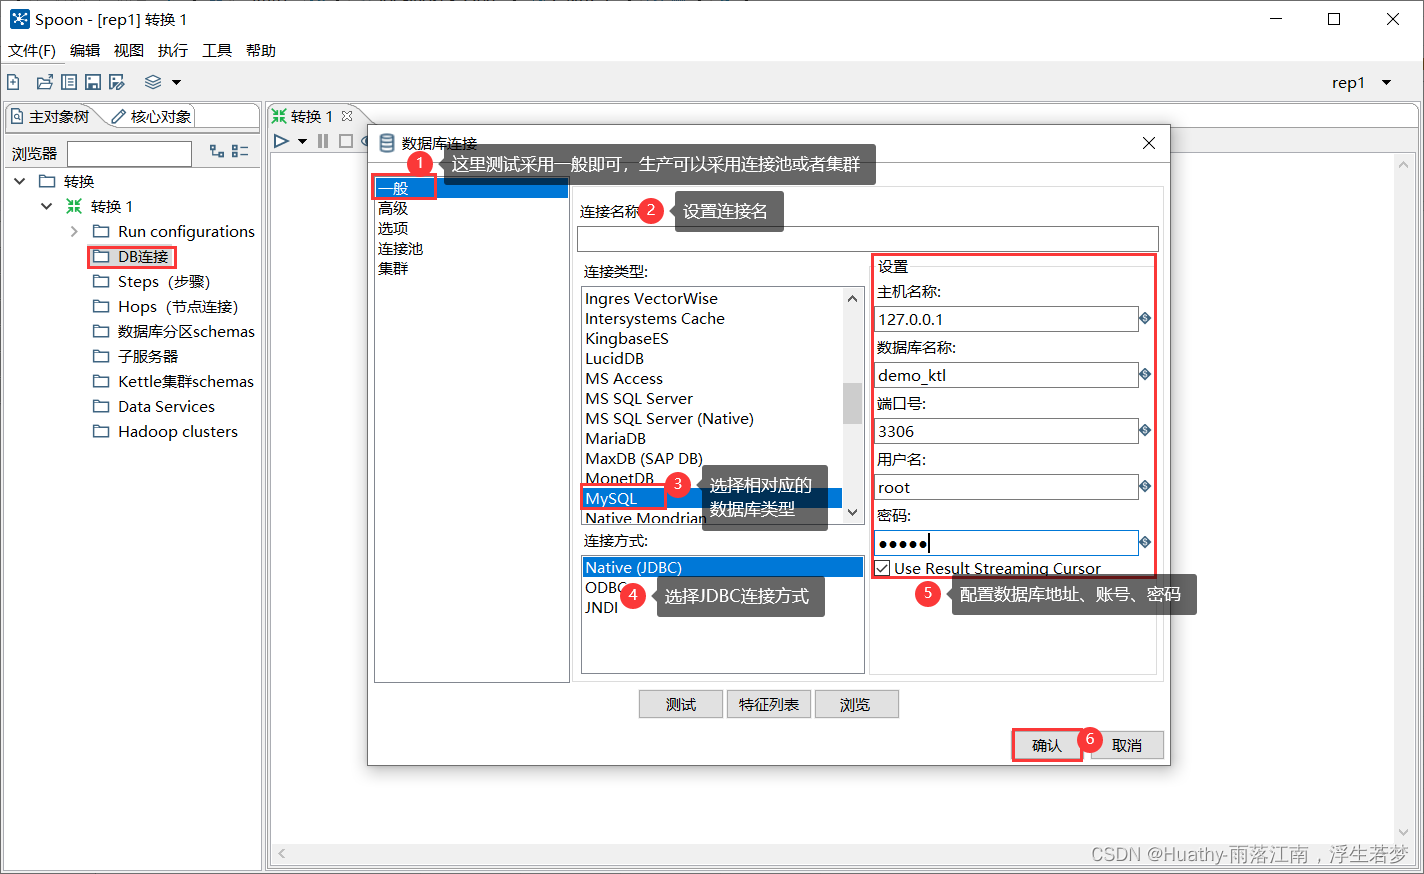Click the 数据库名称 field containing demo_ktl
1424x874 pixels.
coord(1006,375)
